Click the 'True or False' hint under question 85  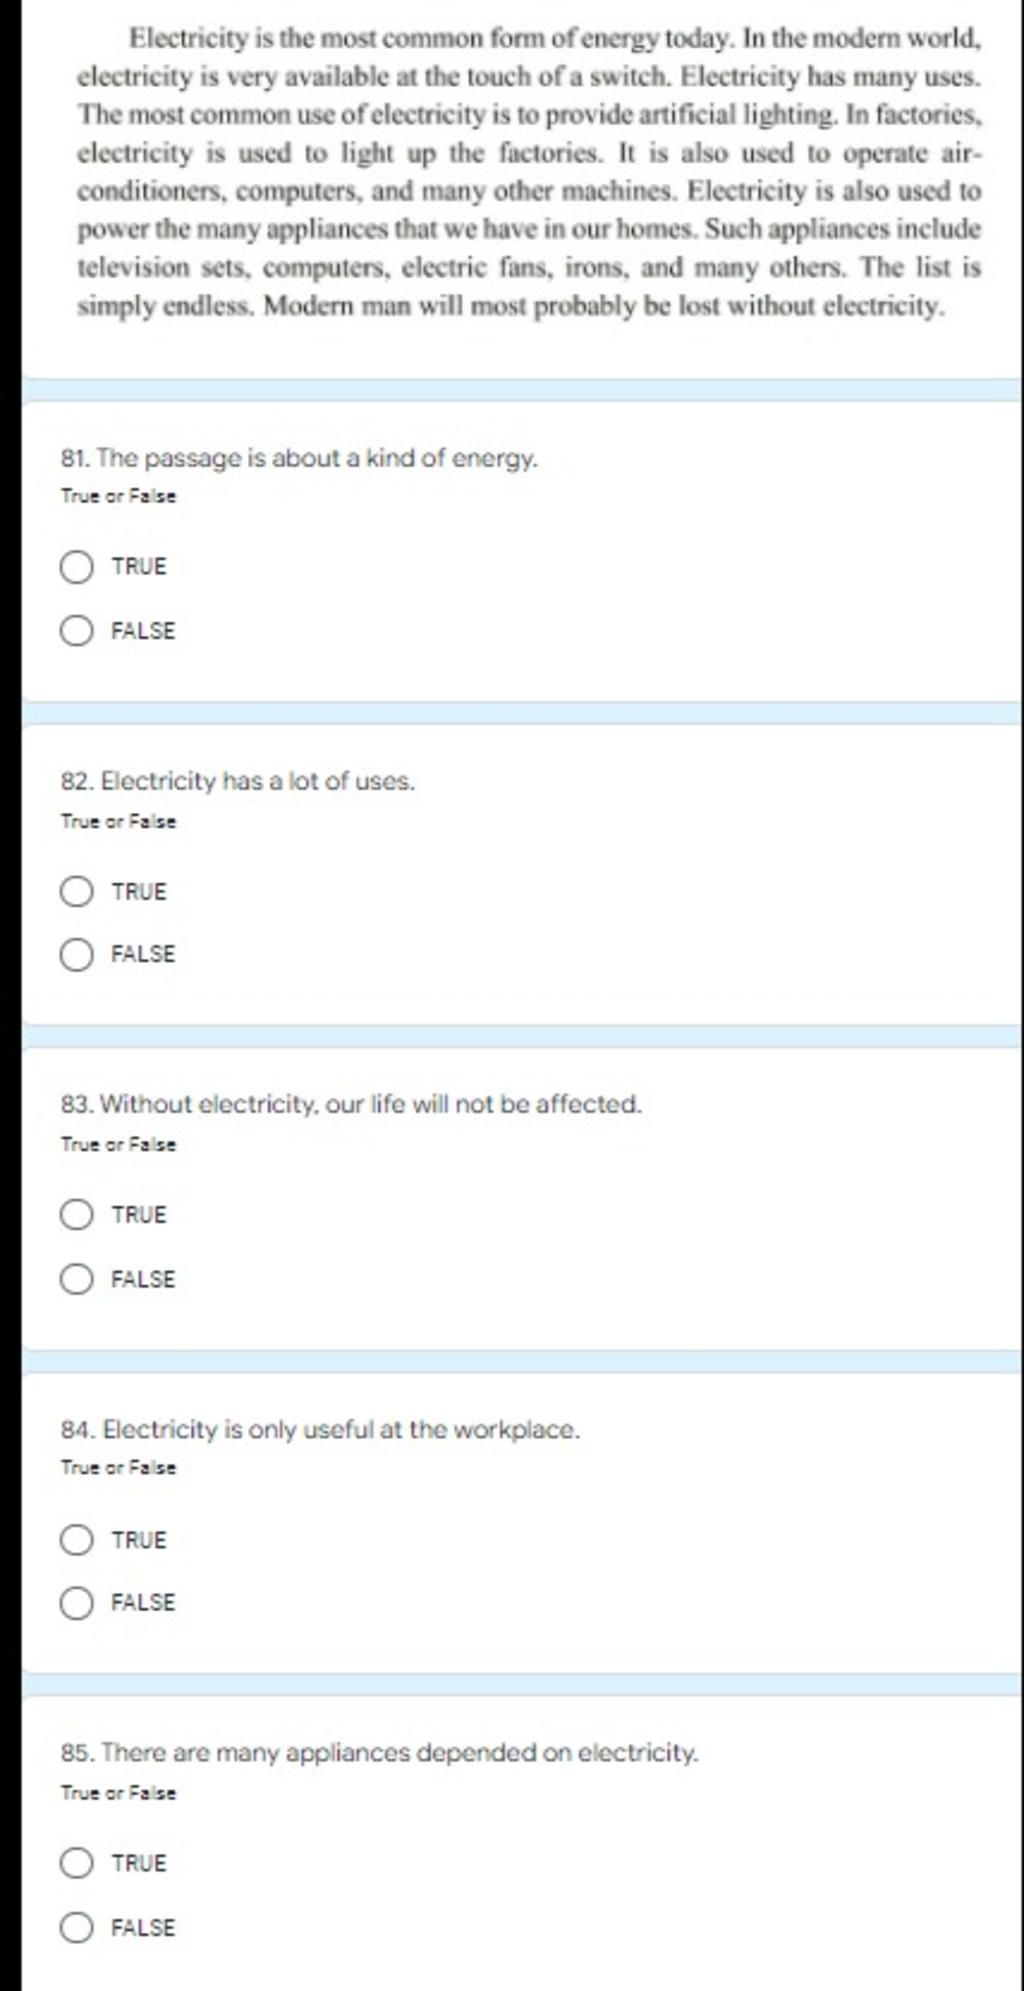(x=118, y=1793)
